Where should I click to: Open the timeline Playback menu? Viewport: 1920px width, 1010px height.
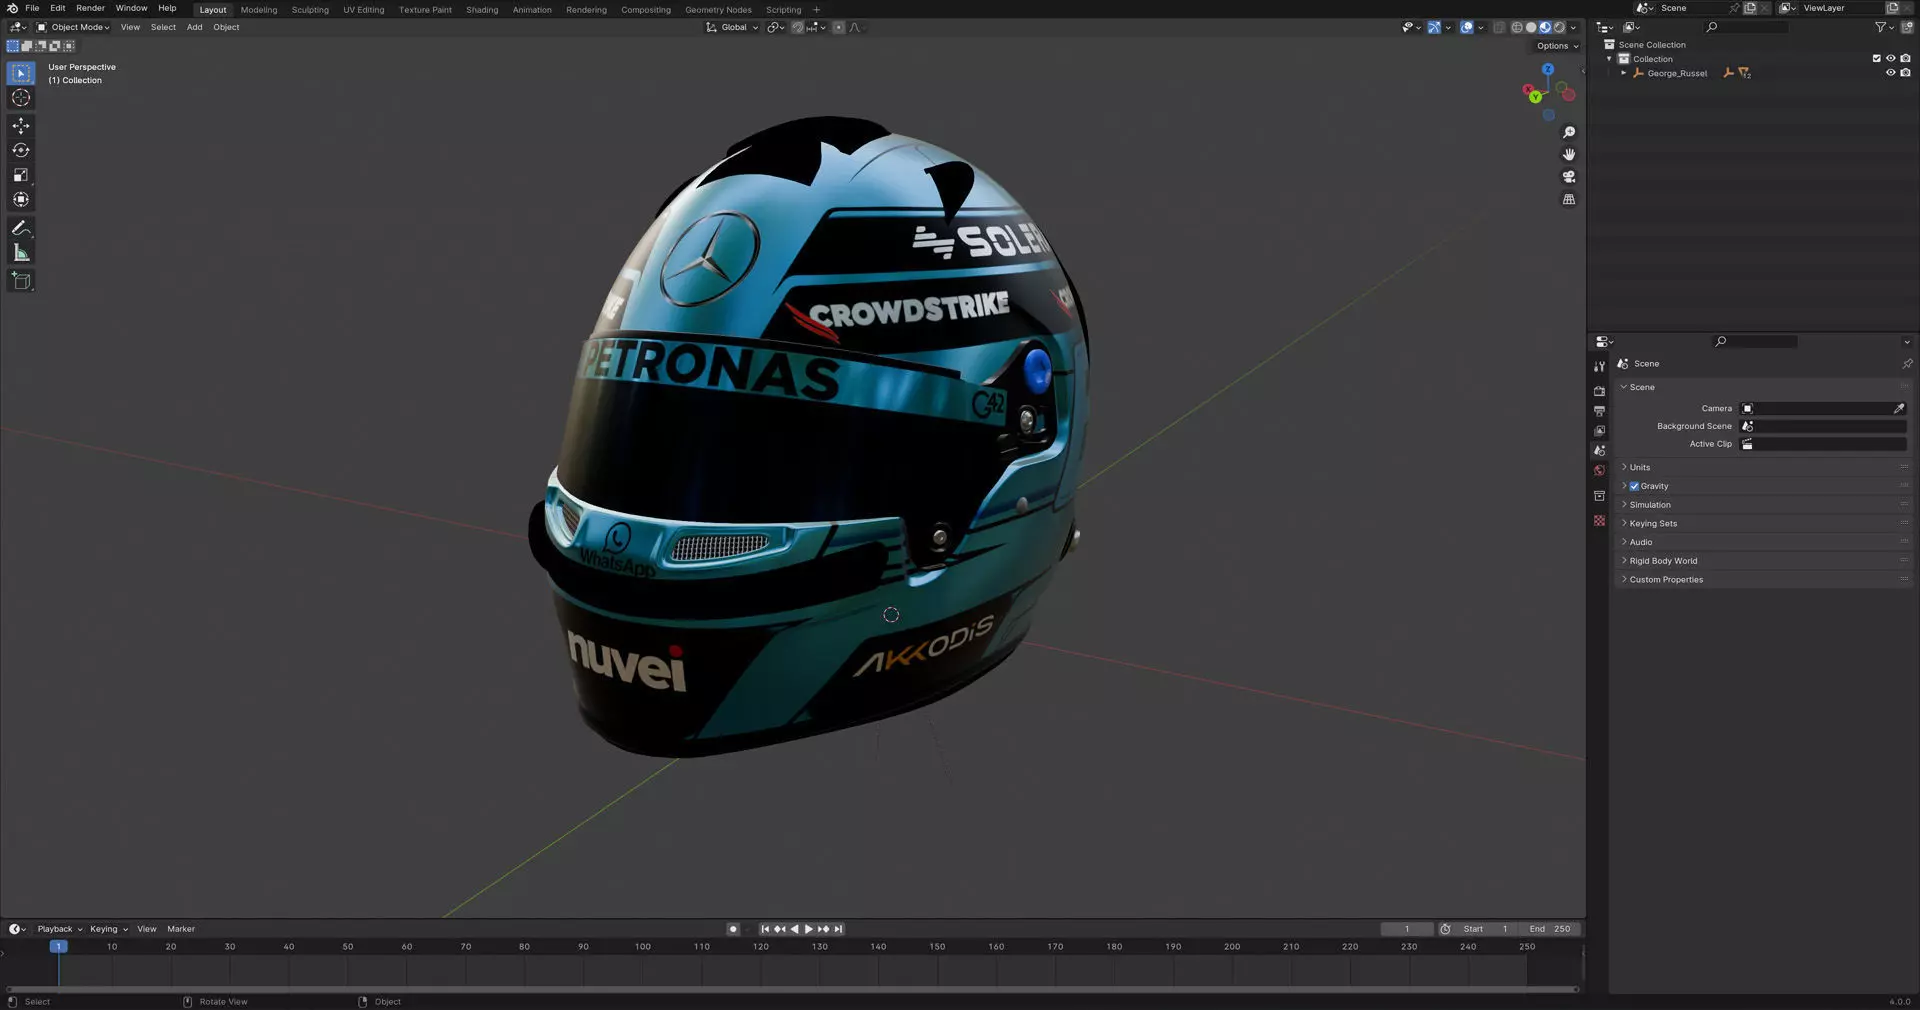[x=59, y=929]
